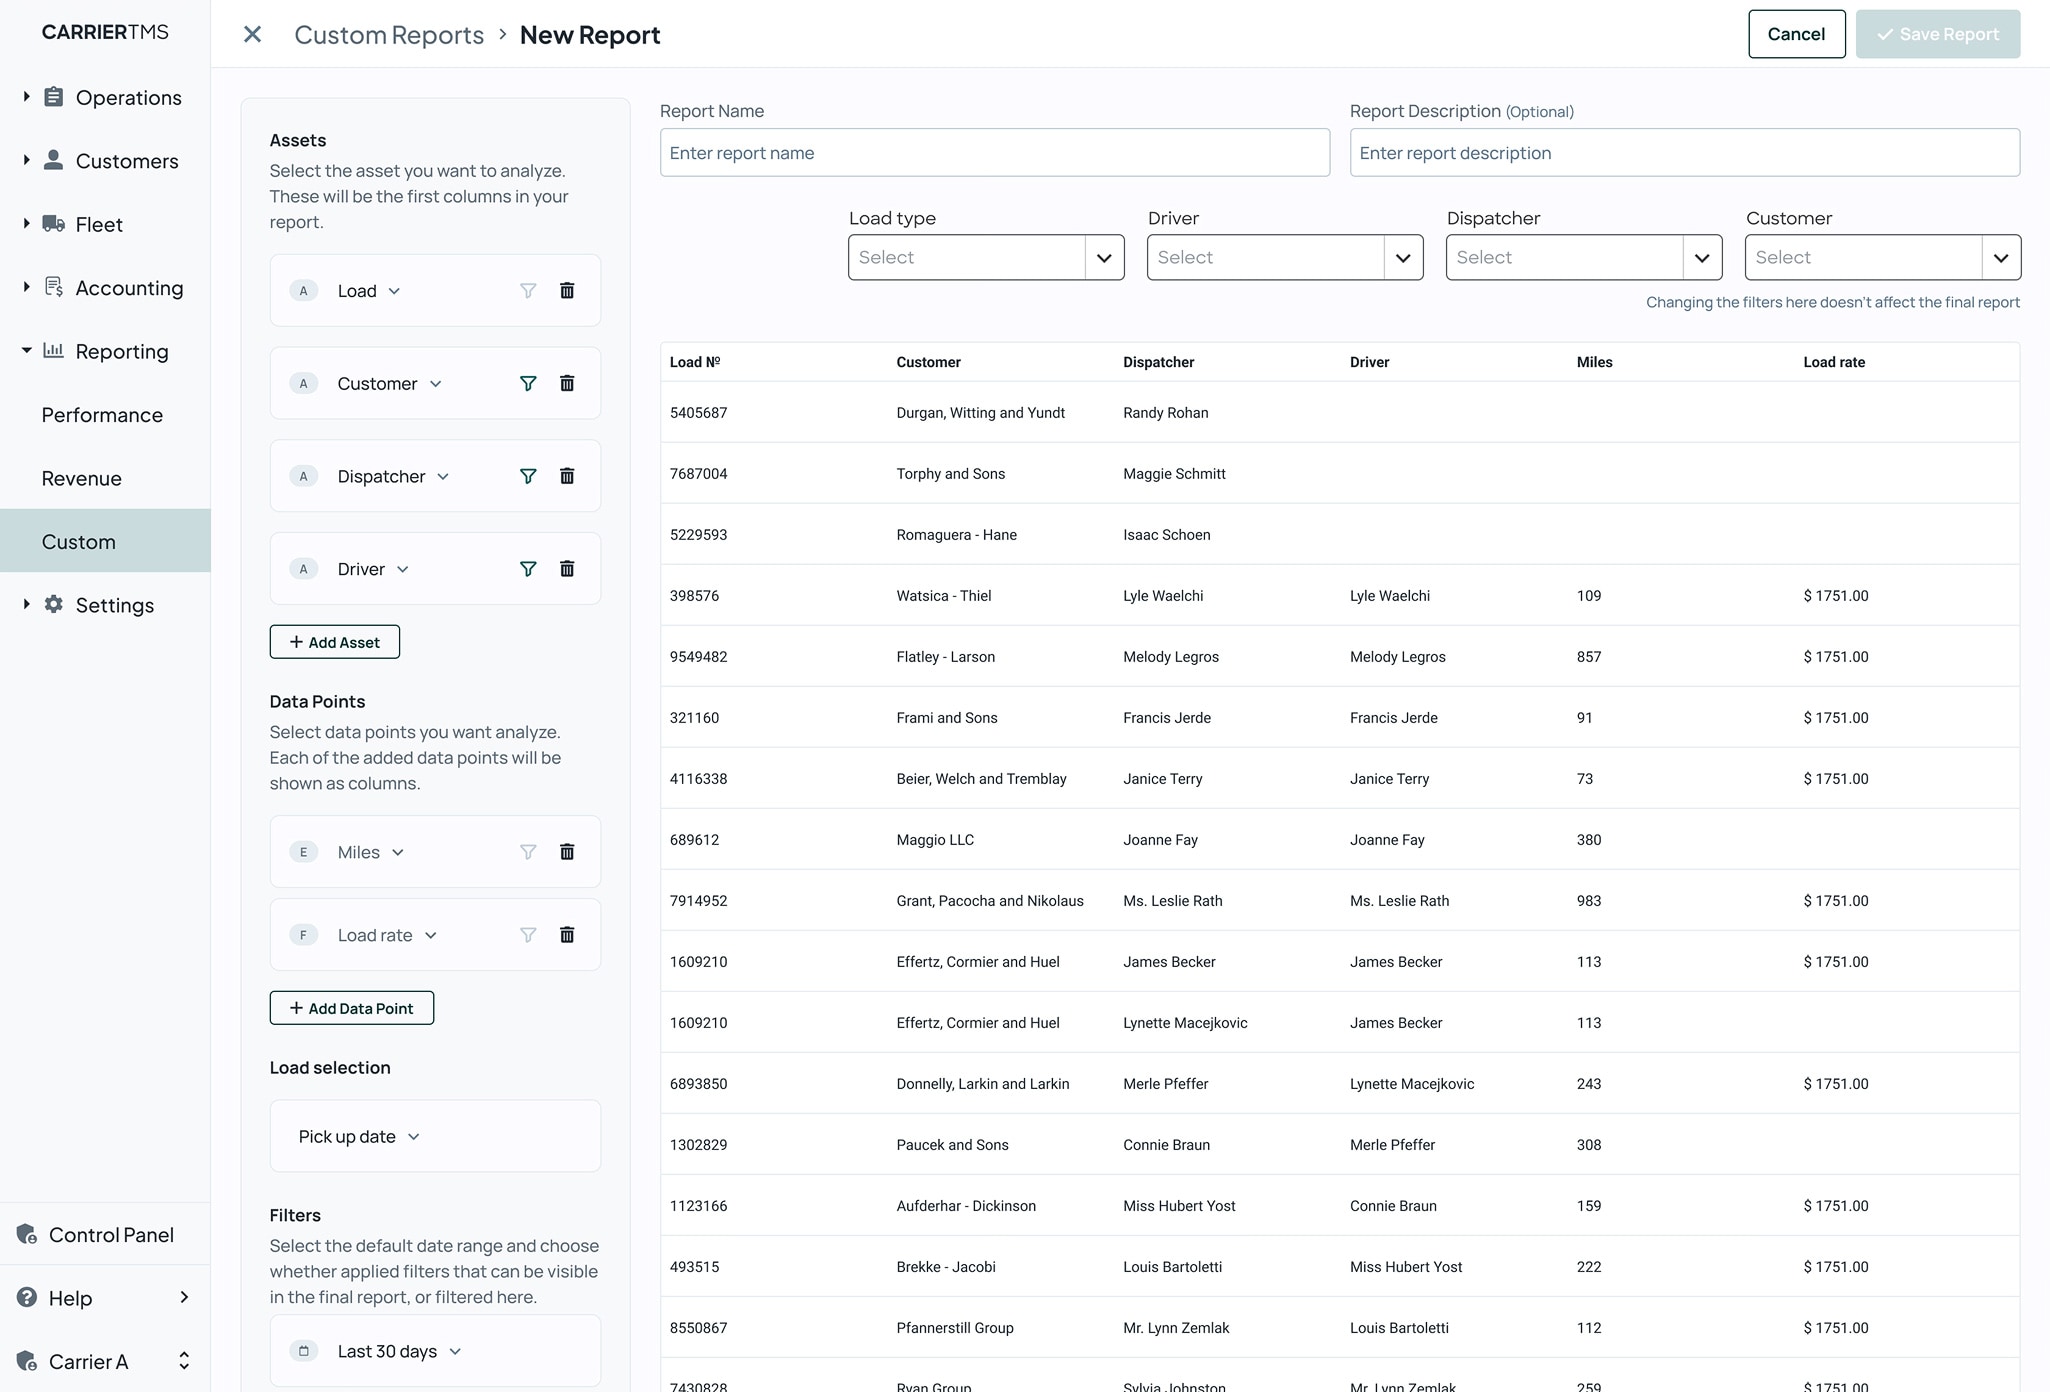Click the Add Data Point button
Screen dimensions: 2050x1392
click(351, 1007)
